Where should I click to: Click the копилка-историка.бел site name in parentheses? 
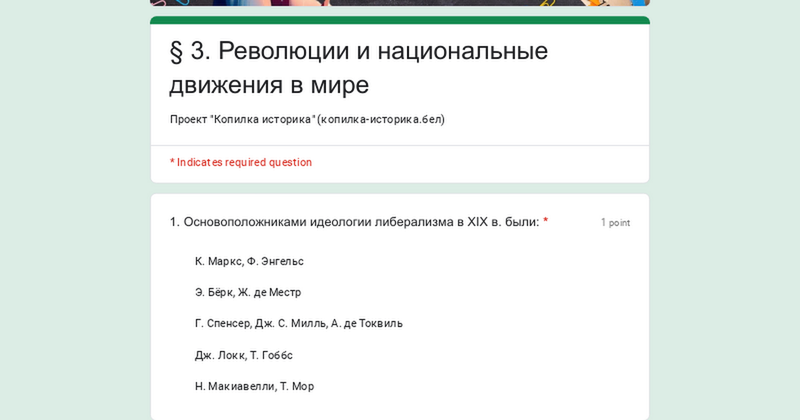point(380,119)
